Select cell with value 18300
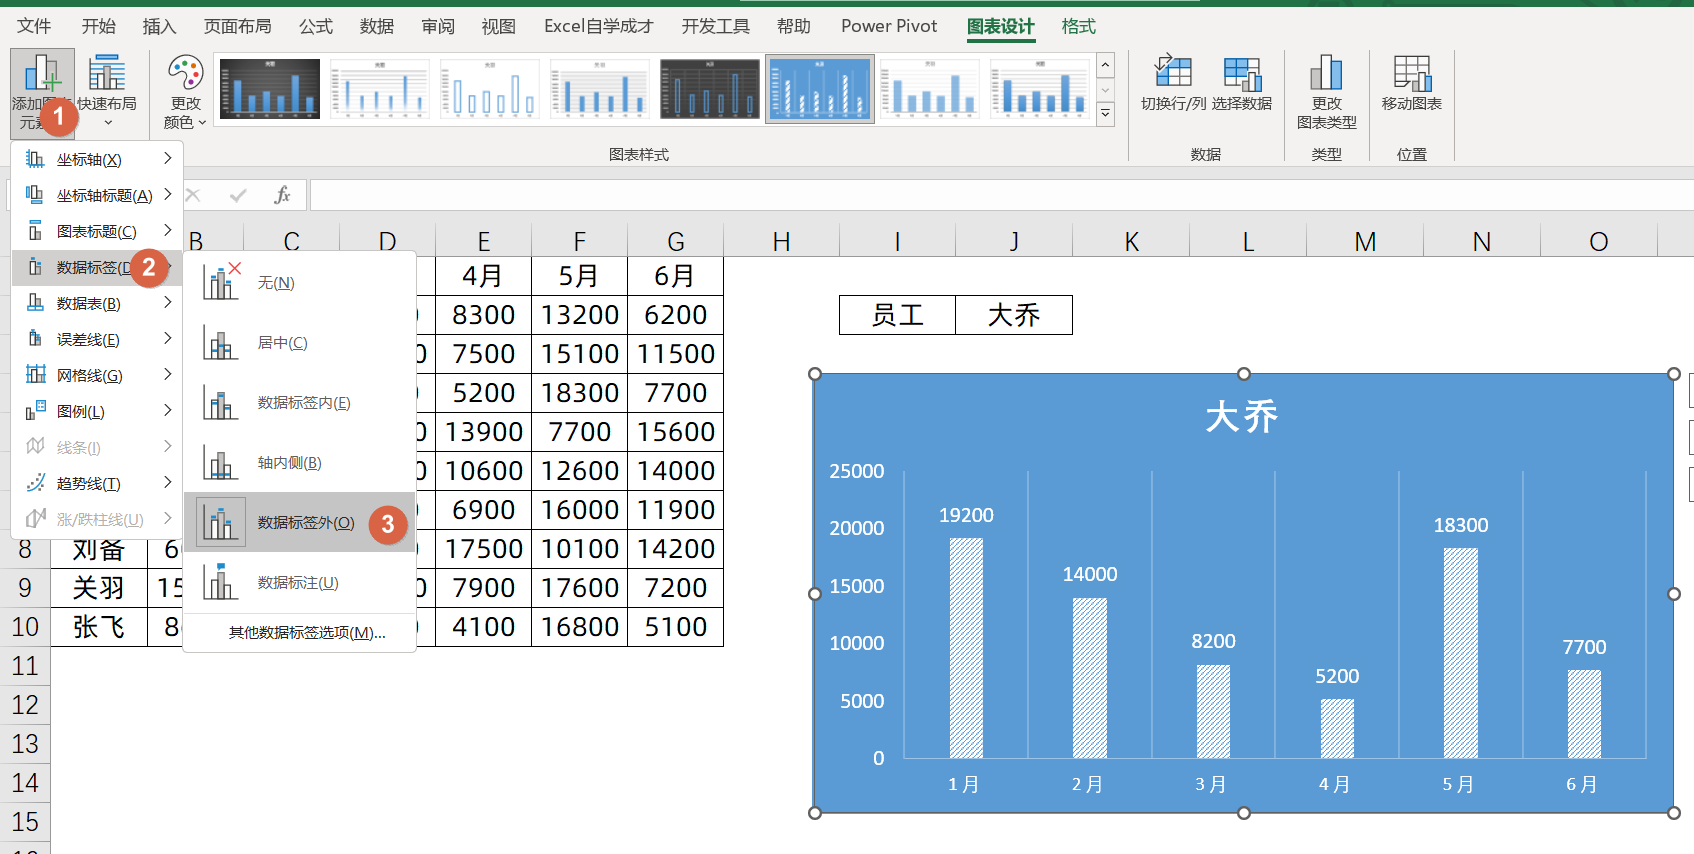Viewport: 1694px width, 854px height. (580, 393)
